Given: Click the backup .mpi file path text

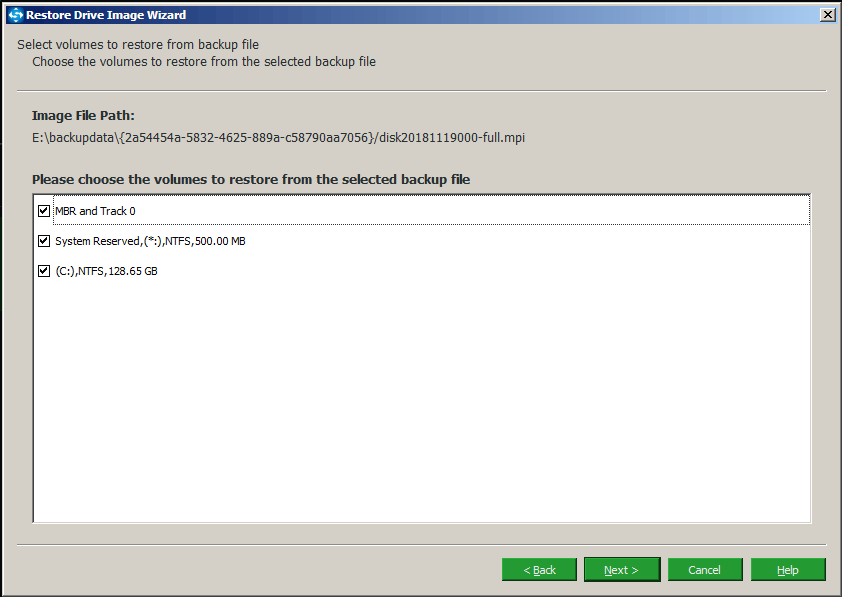Looking at the screenshot, I should coord(278,137).
